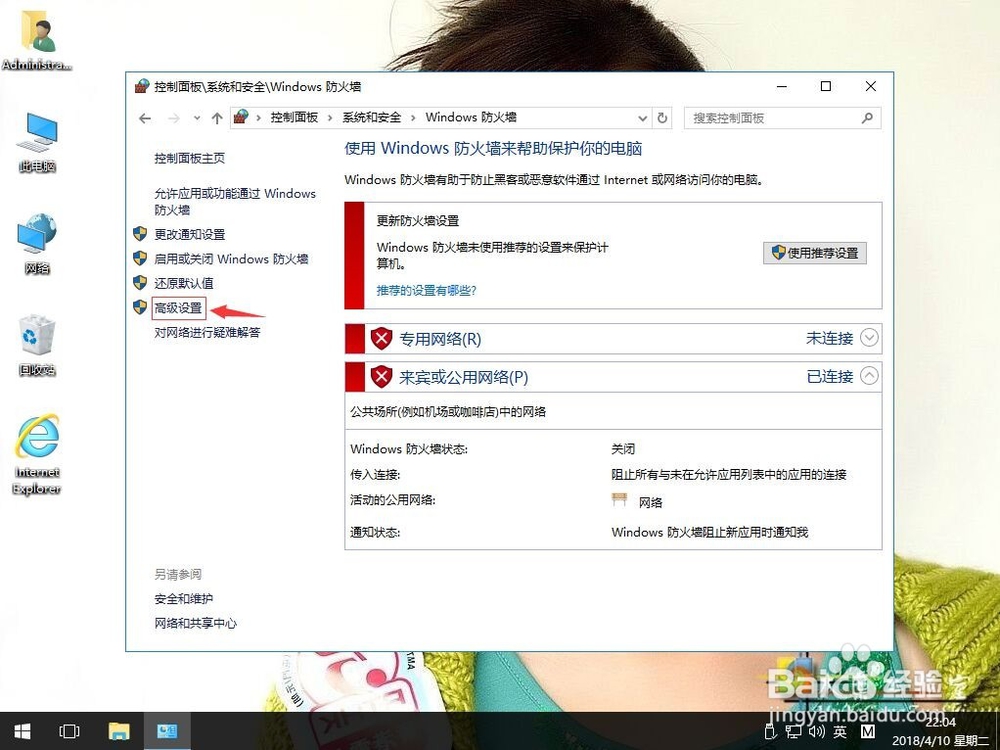This screenshot has height=750, width=1000.
Task: Click the network tray icon
Action: [793, 732]
